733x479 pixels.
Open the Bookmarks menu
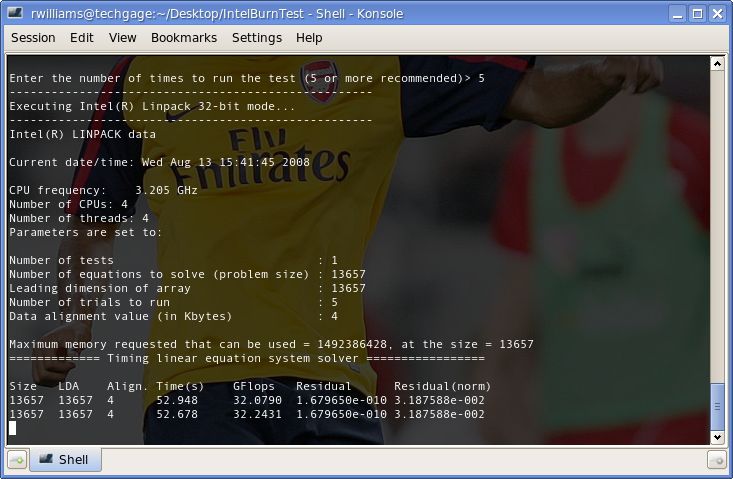point(184,38)
